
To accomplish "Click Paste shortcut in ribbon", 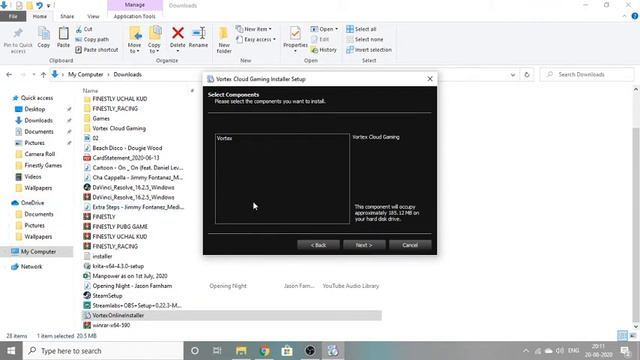I will [x=97, y=50].
